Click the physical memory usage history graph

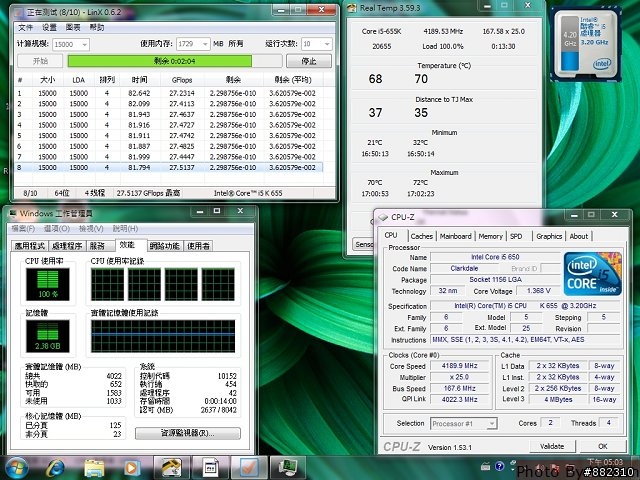pos(163,336)
